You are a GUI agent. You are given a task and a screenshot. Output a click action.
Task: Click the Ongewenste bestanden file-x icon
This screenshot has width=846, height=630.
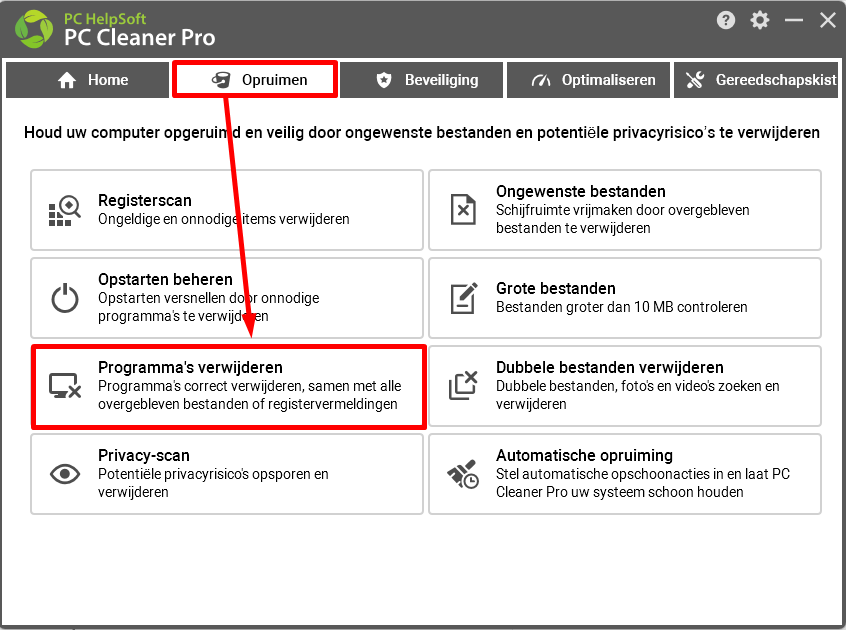point(463,209)
